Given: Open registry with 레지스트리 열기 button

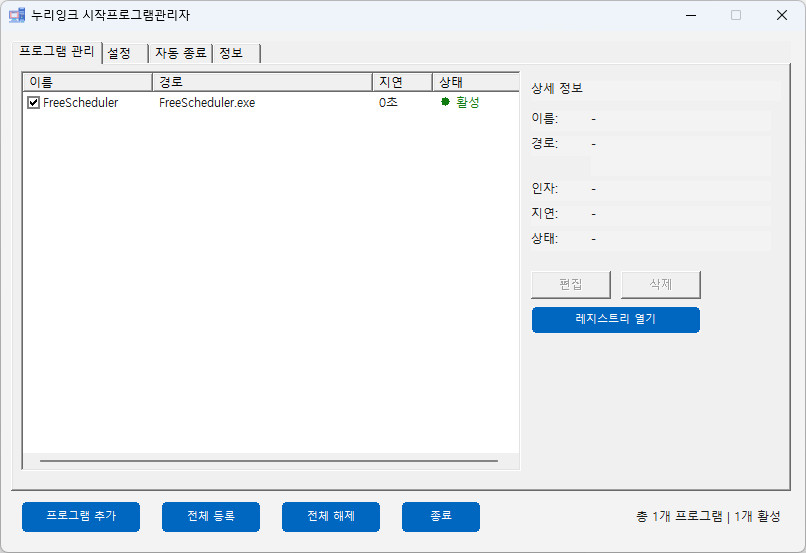Looking at the screenshot, I should click(615, 320).
